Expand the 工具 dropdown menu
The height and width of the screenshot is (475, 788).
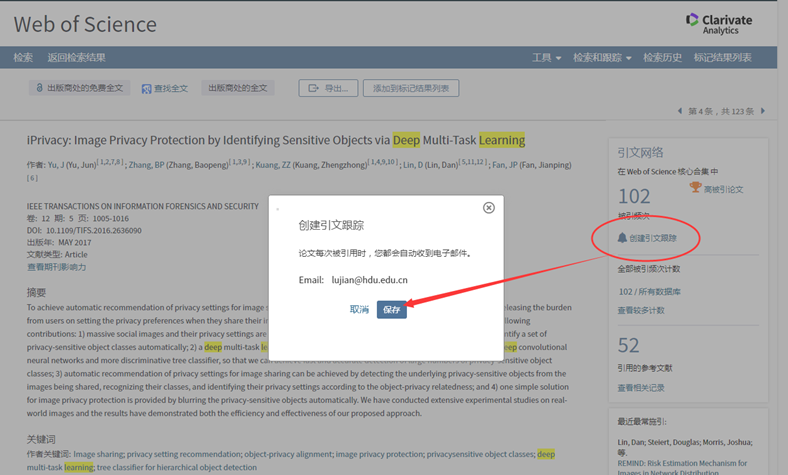point(547,58)
